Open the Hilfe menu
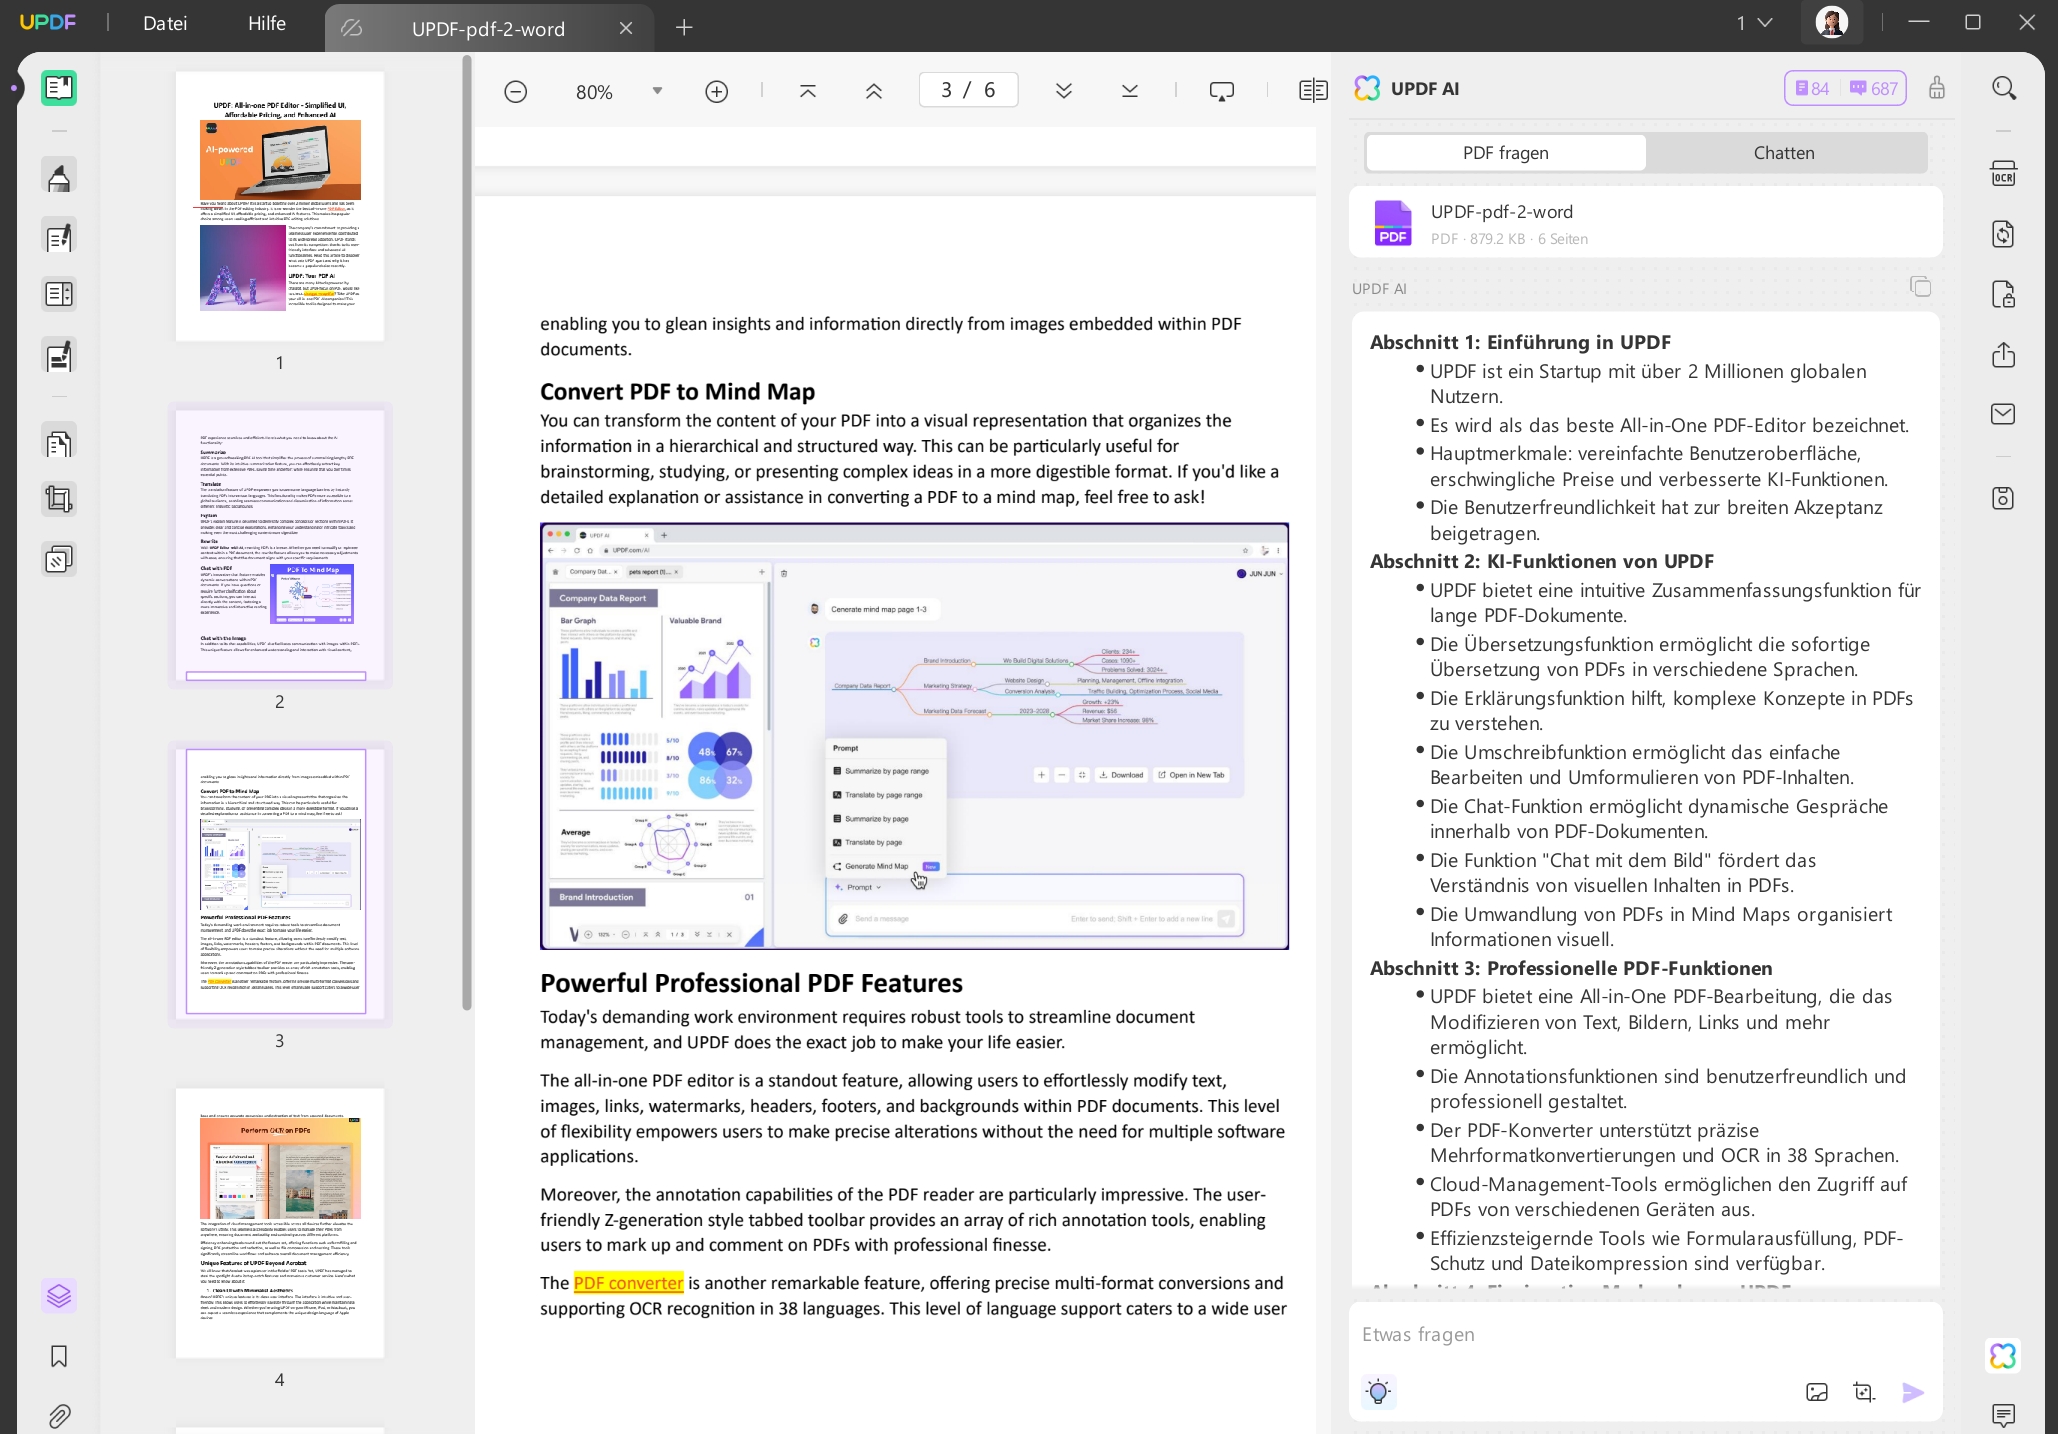The width and height of the screenshot is (2058, 1434). click(x=267, y=23)
